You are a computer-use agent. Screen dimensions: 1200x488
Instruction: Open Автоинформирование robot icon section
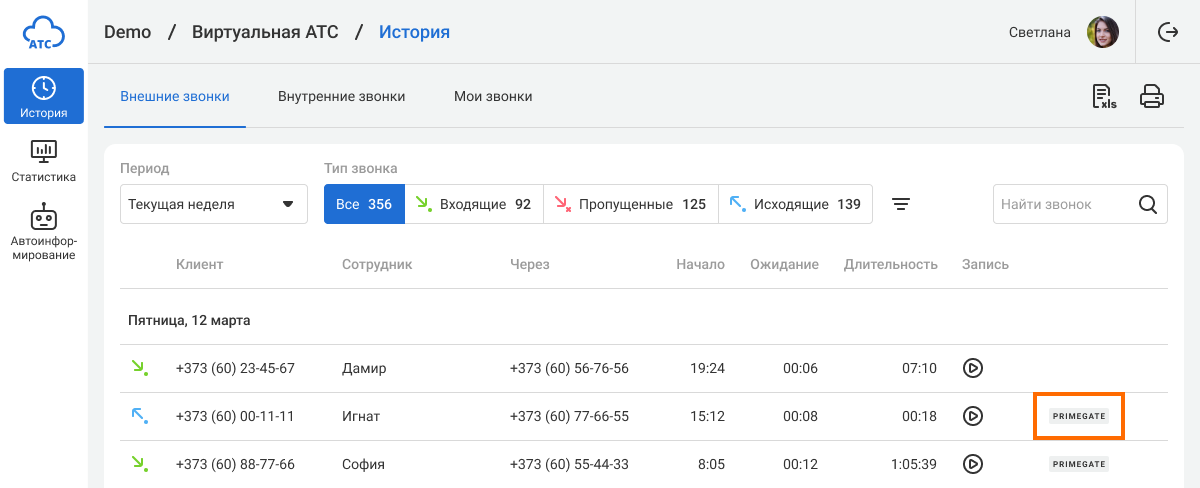[43, 231]
